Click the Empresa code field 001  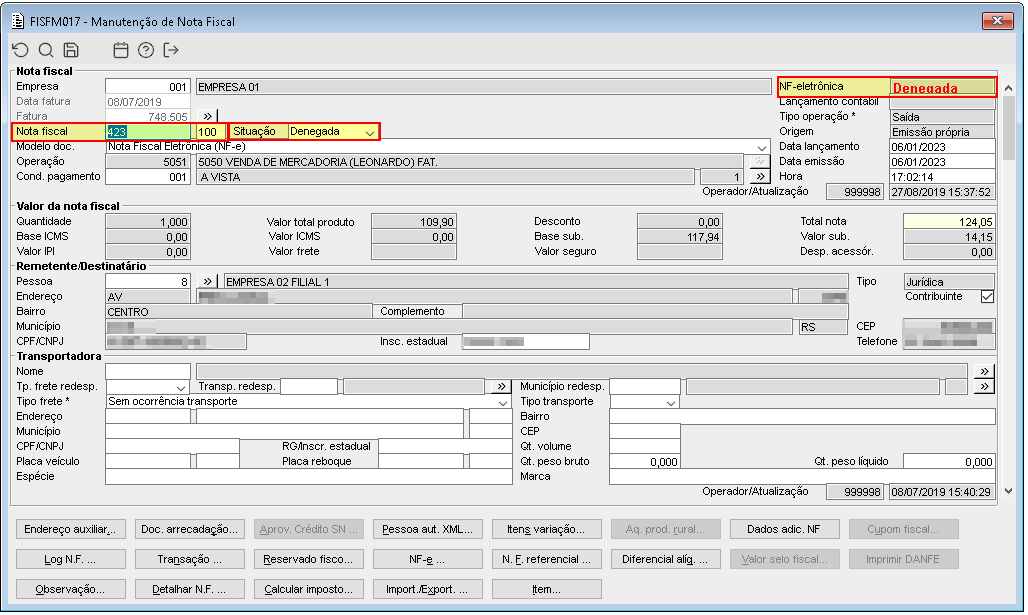tap(148, 87)
